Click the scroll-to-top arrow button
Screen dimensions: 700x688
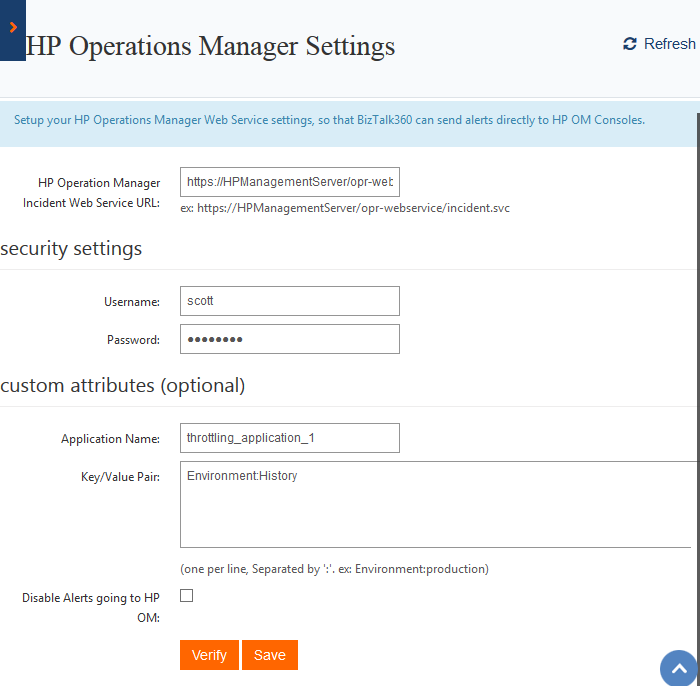point(679,668)
